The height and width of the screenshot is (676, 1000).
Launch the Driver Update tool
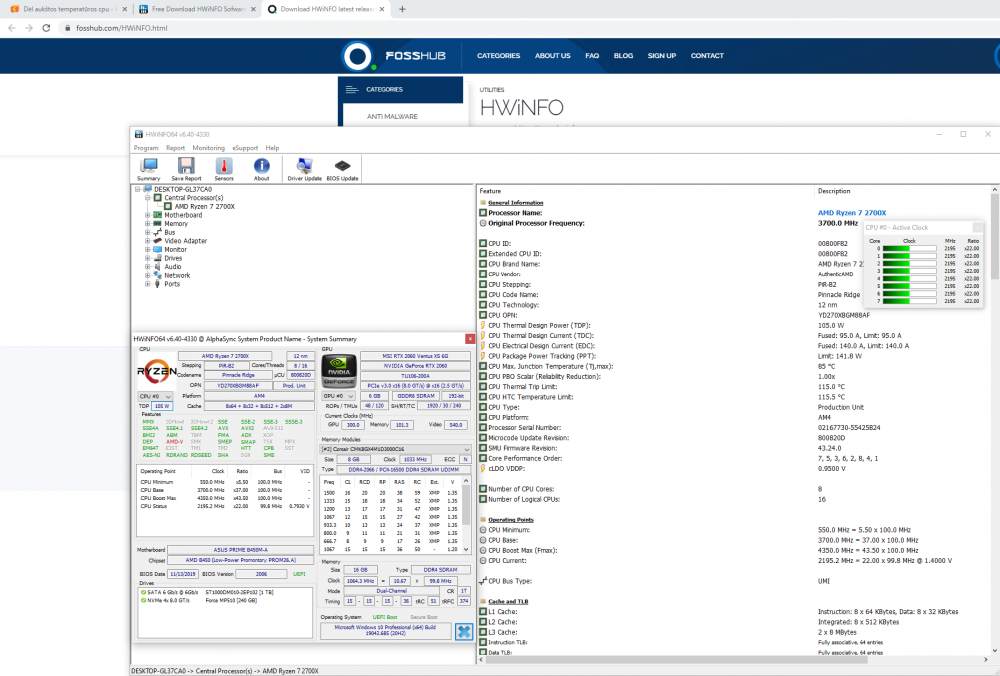point(304,169)
